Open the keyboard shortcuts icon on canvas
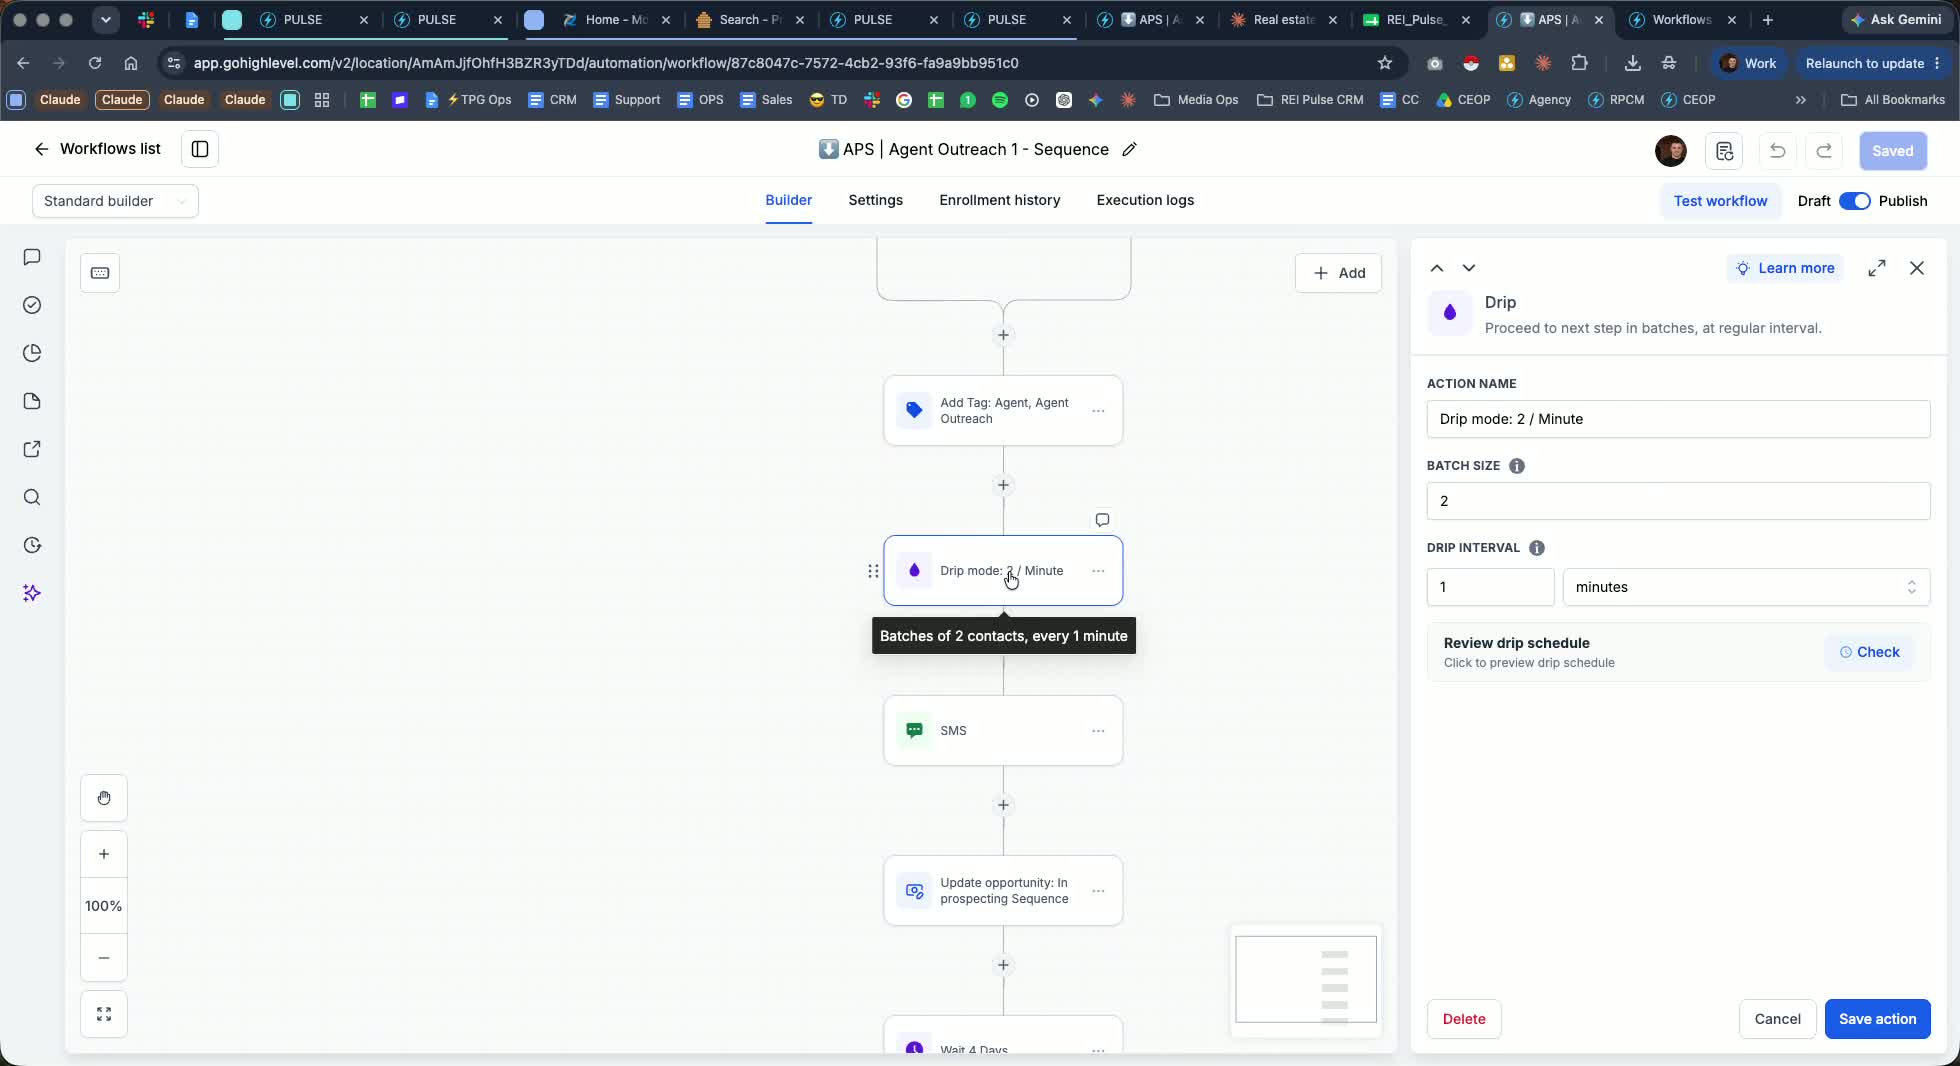 point(100,273)
